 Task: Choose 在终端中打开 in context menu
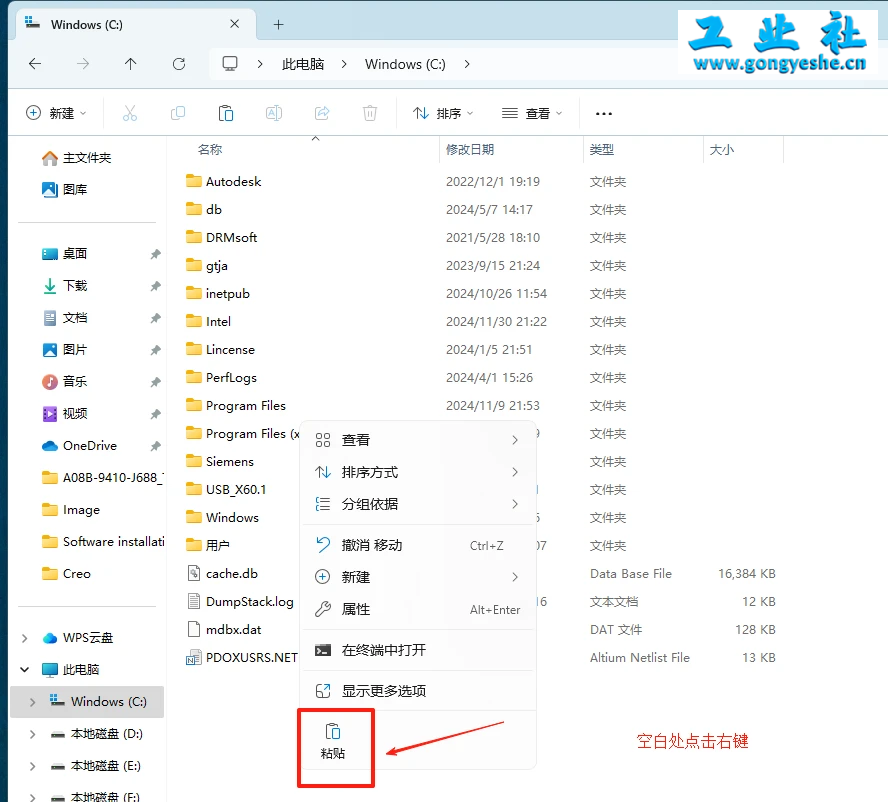418,650
